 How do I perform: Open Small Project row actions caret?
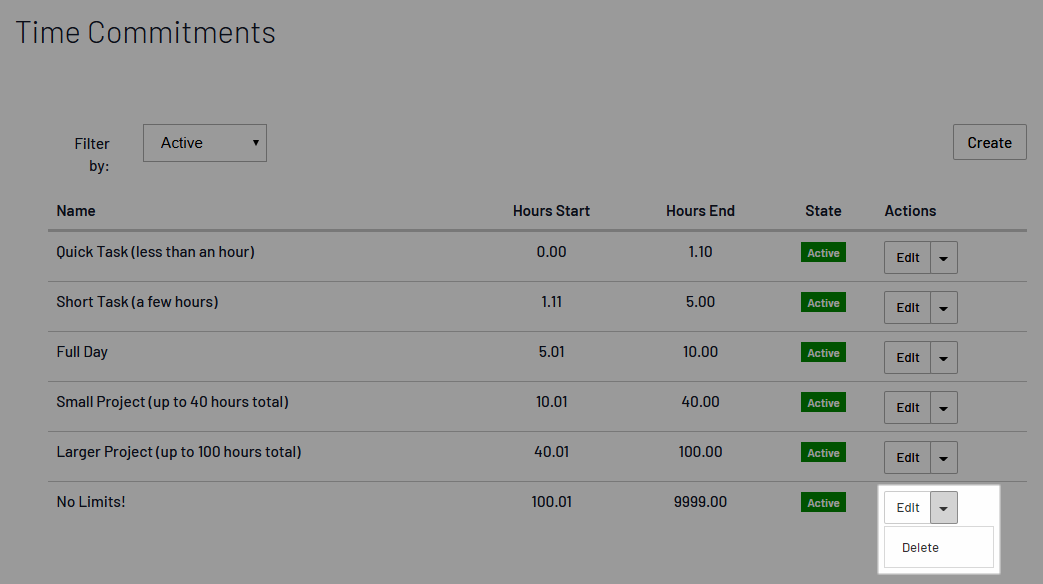pos(944,408)
